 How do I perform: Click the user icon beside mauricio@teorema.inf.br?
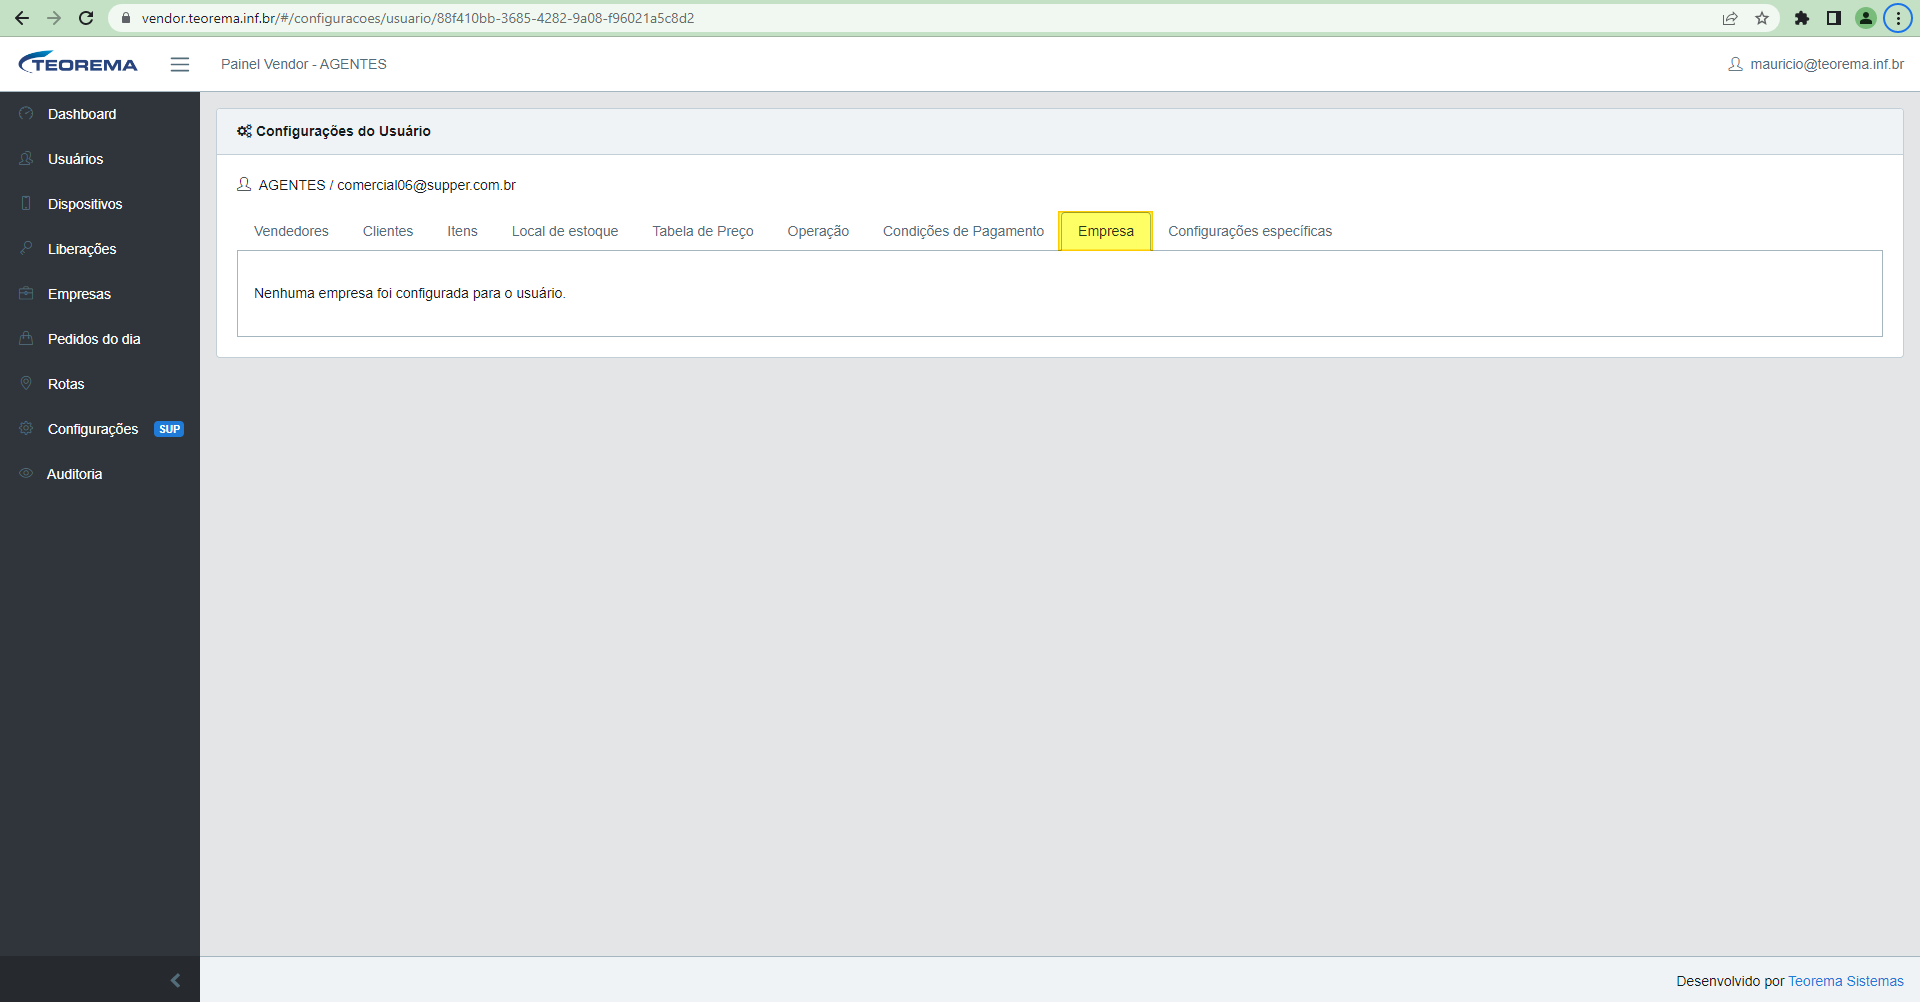tap(1735, 64)
